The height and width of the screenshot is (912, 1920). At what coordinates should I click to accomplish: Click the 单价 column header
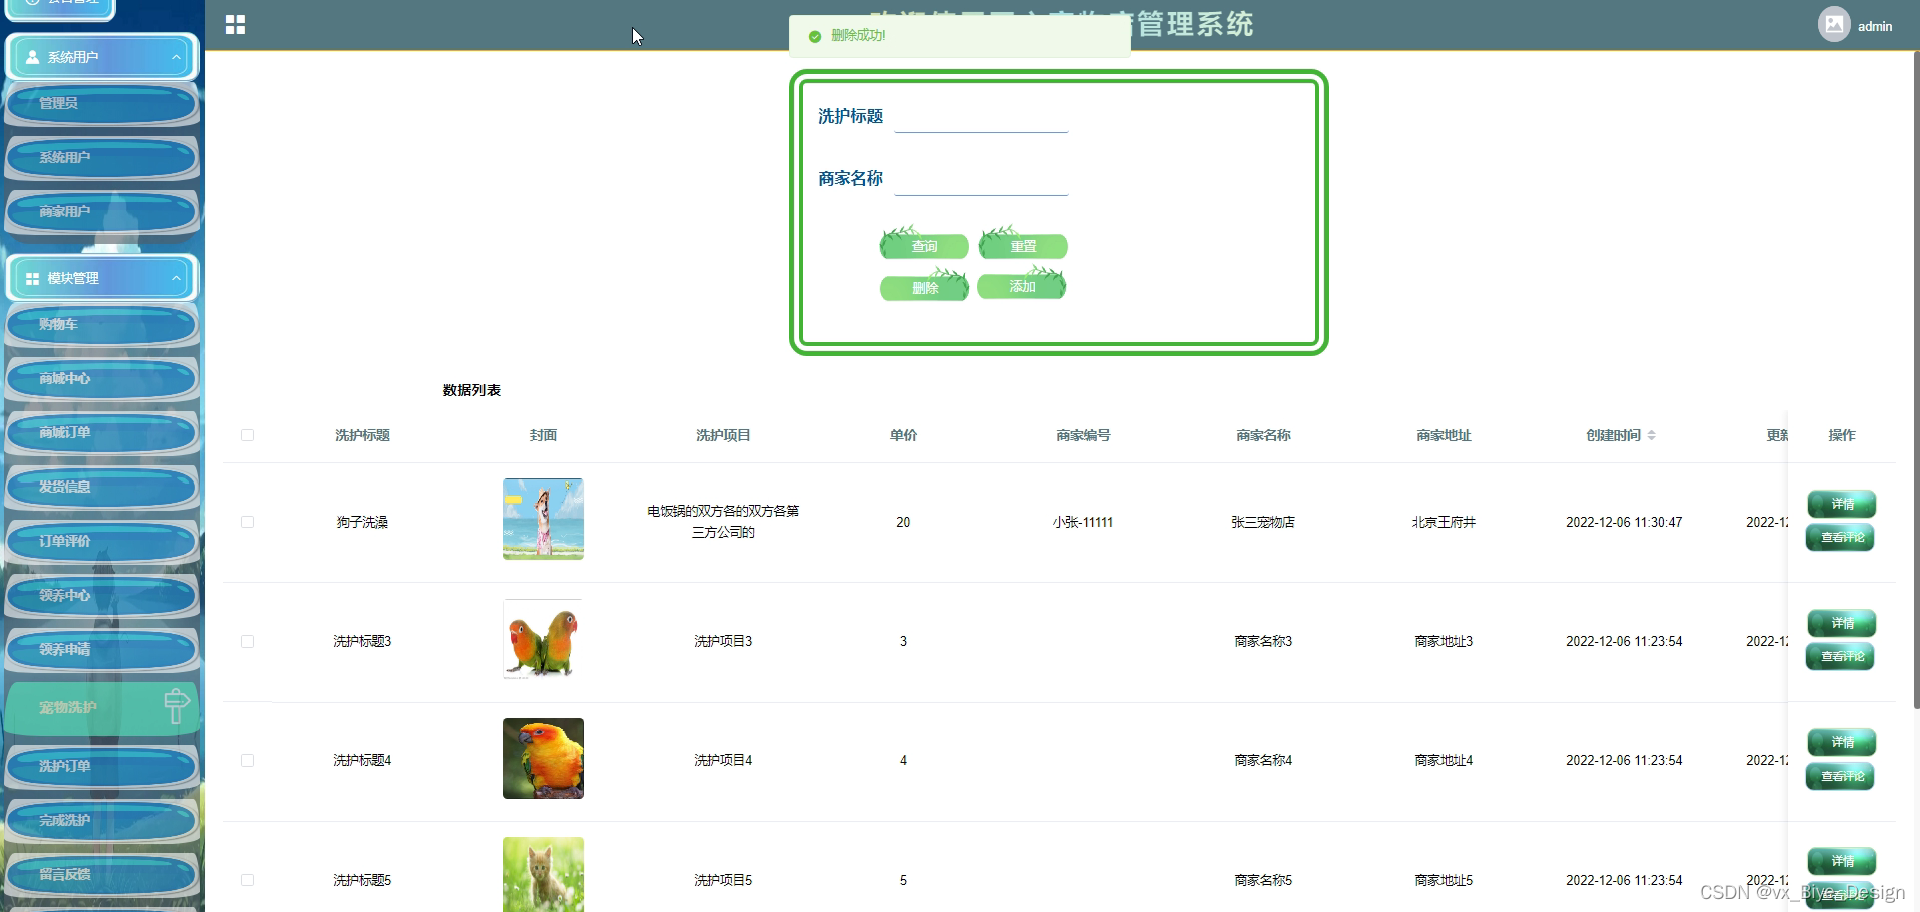[x=903, y=435]
